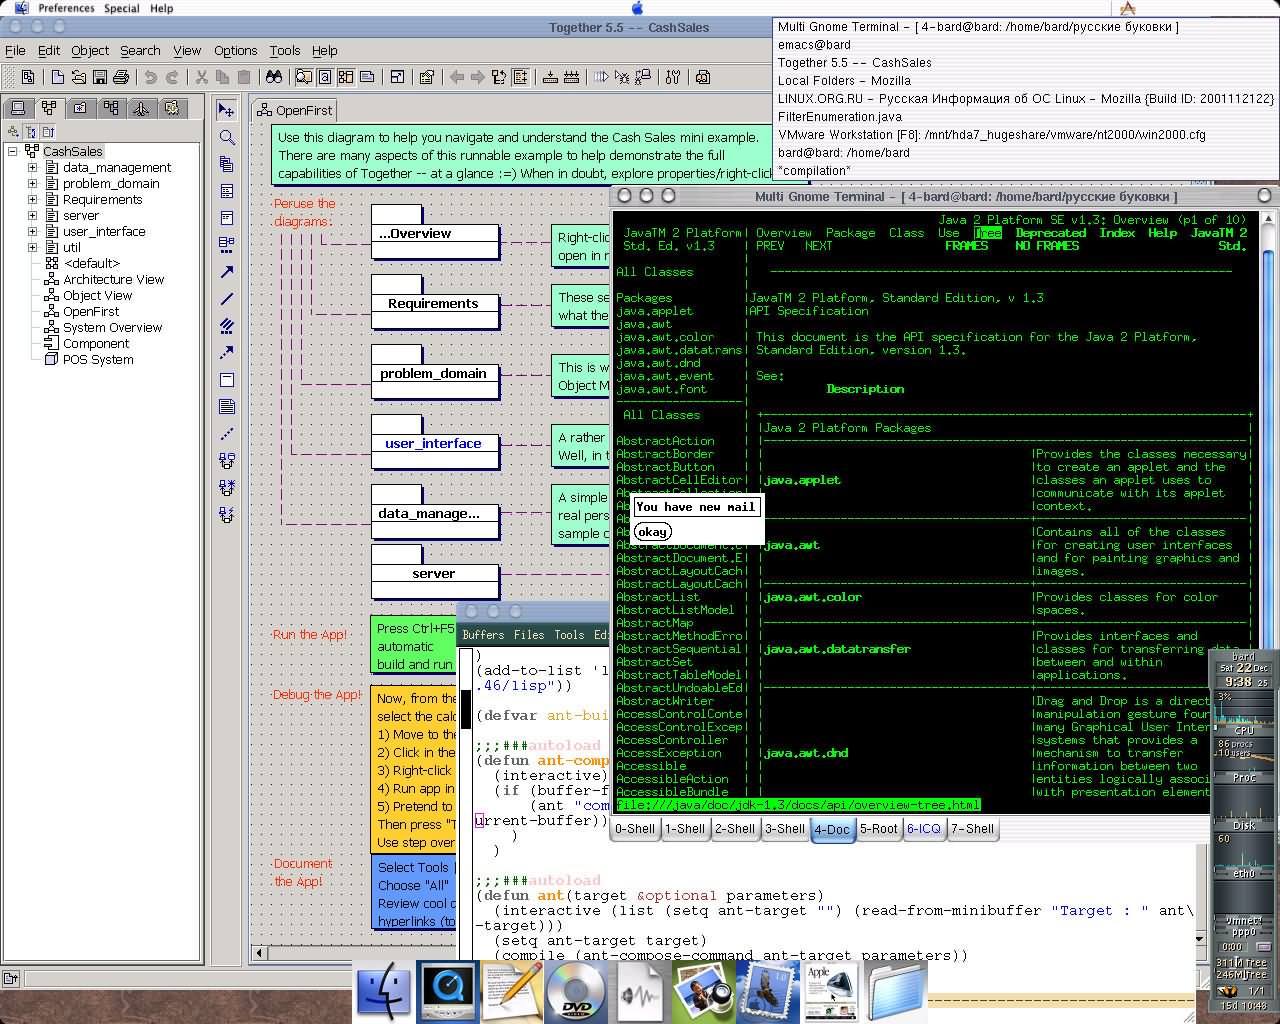Open the airplane-icon tab in left pane
This screenshot has width=1280, height=1024.
(x=141, y=108)
